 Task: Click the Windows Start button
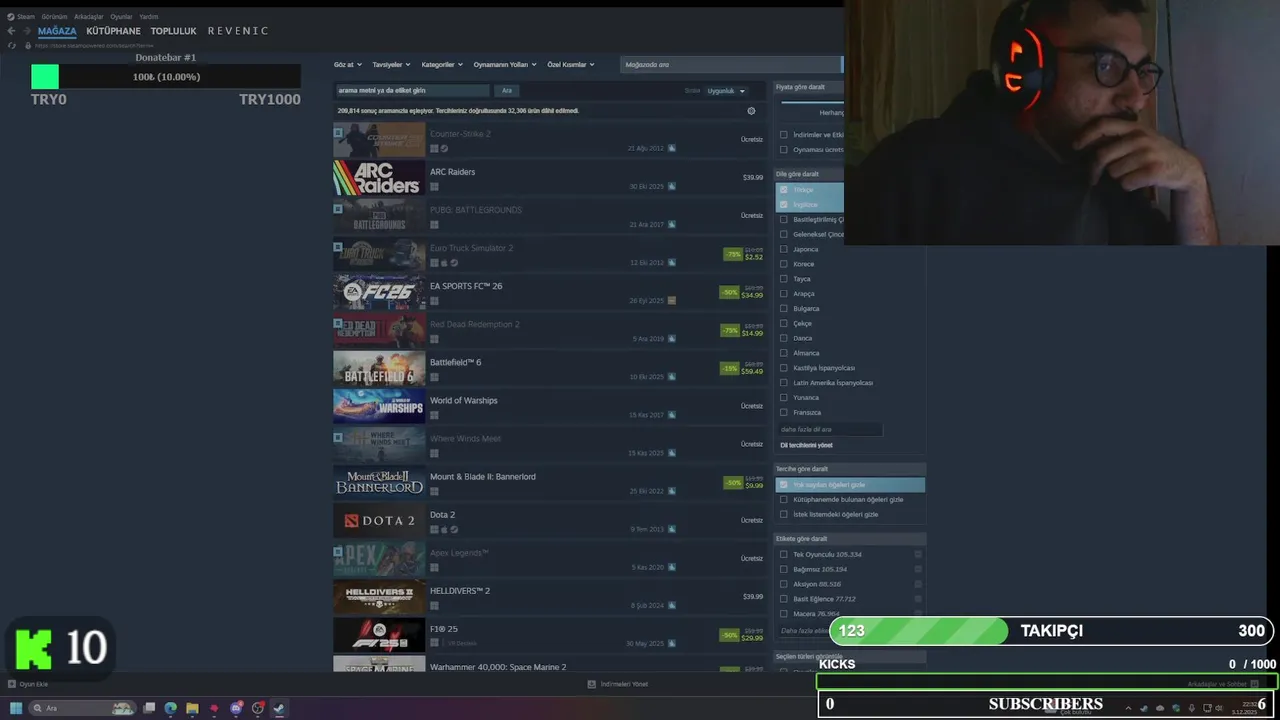pyautogui.click(x=16, y=708)
